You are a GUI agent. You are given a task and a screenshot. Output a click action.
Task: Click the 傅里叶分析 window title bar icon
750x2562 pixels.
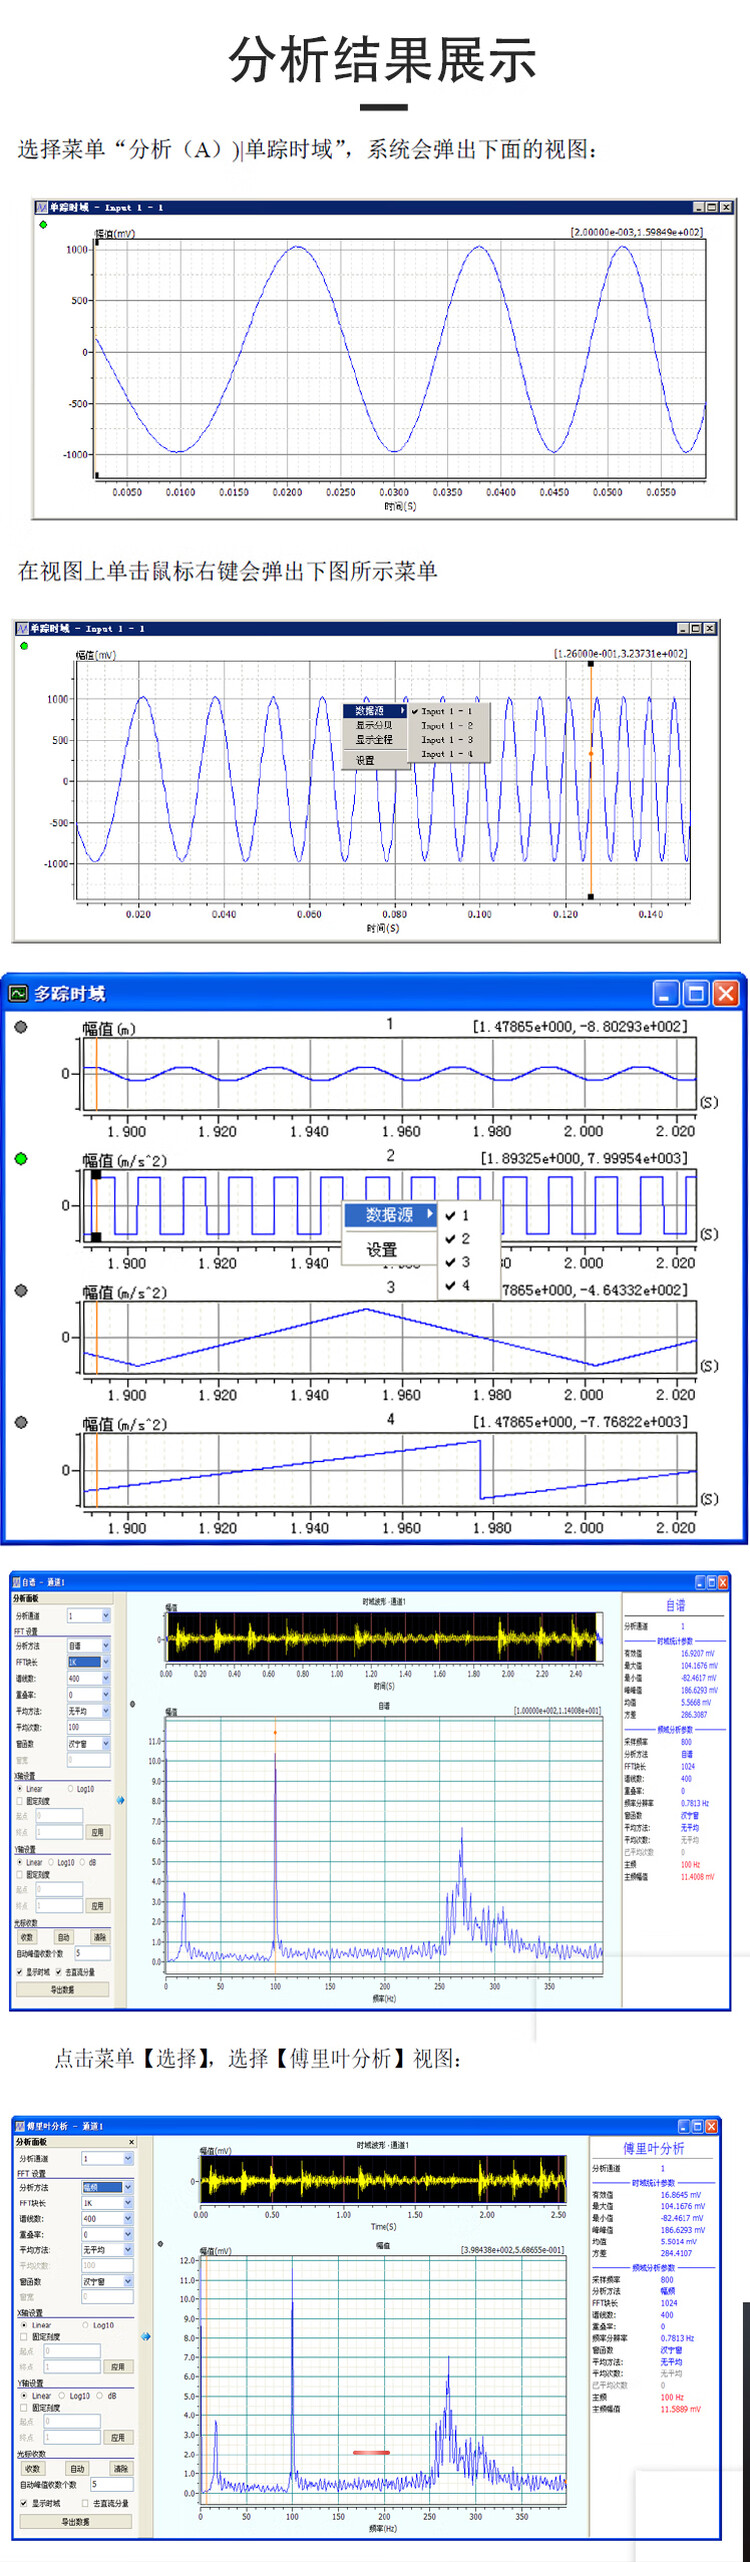20,2126
